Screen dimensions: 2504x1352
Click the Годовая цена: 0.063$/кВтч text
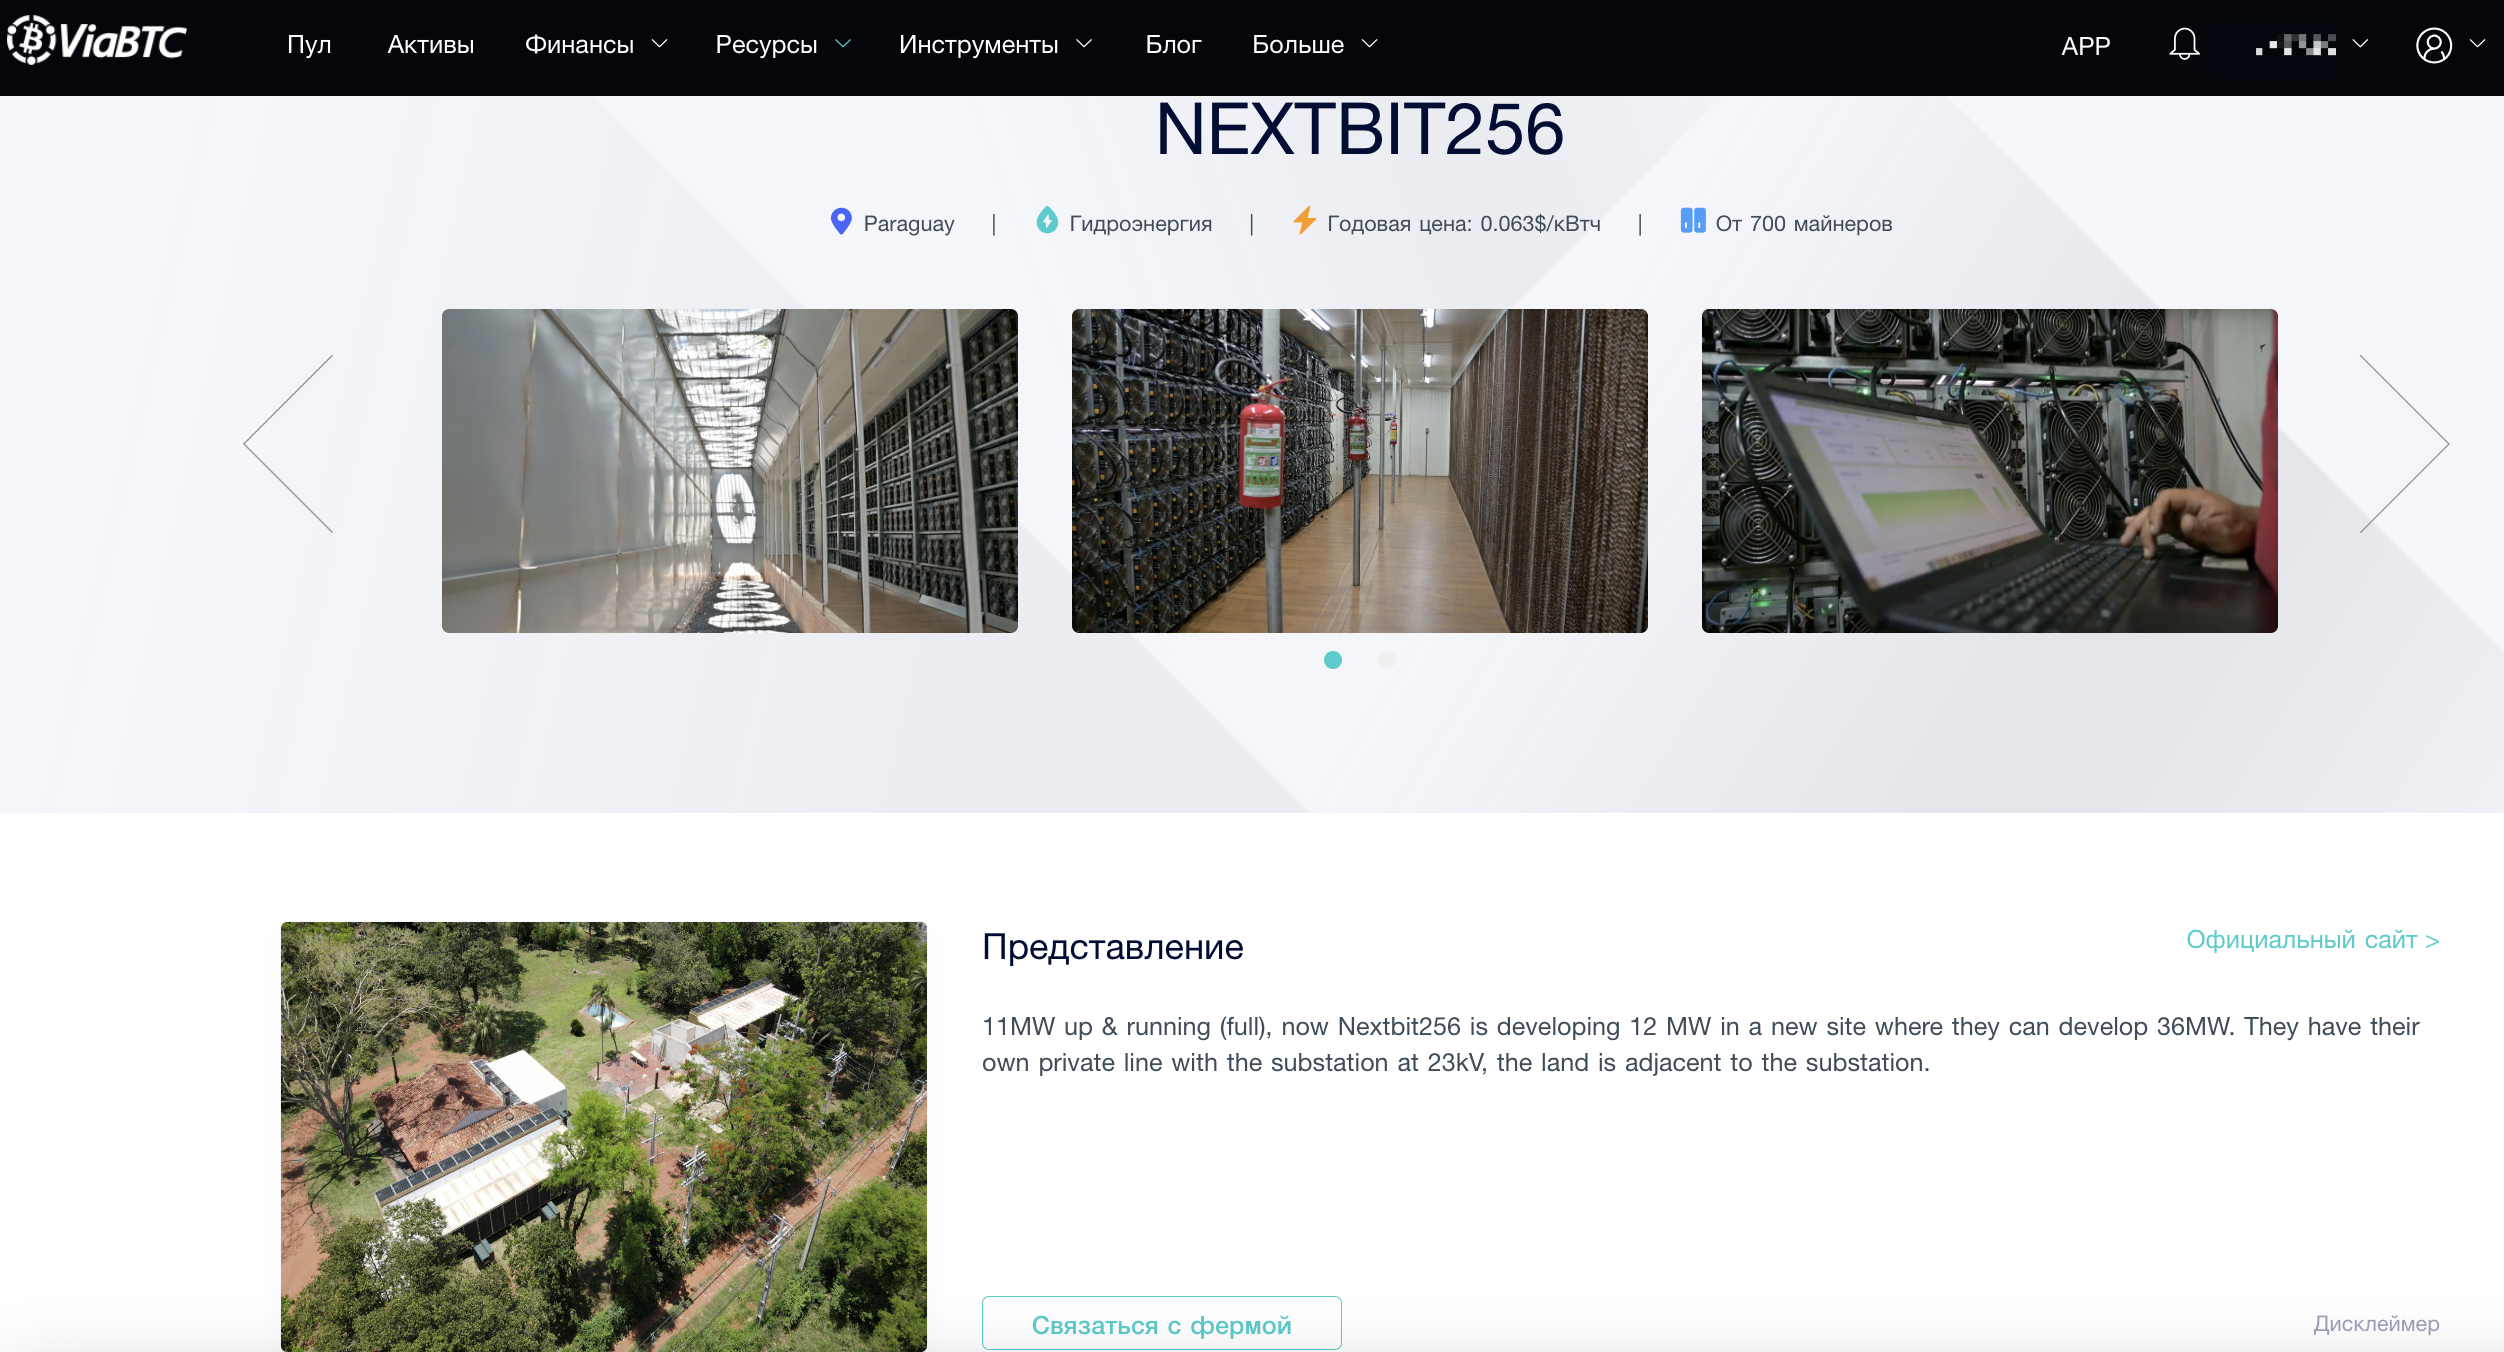[x=1464, y=224]
